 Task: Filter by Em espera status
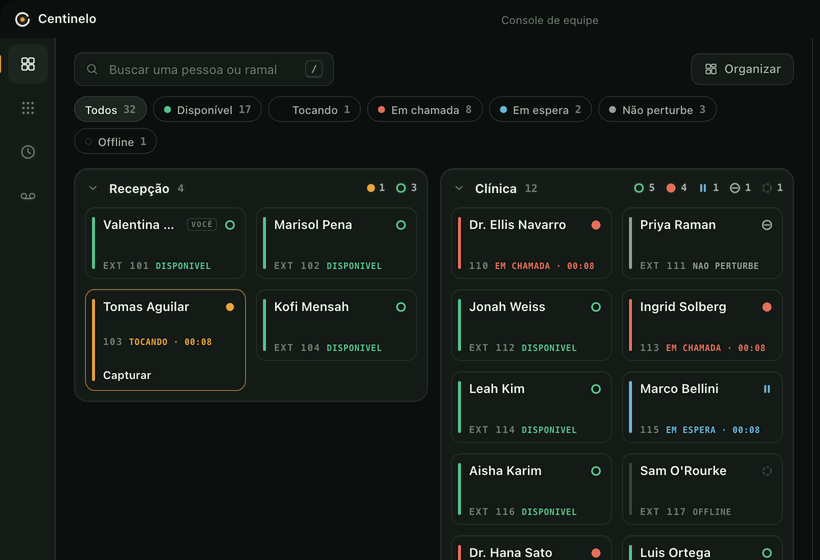(540, 109)
